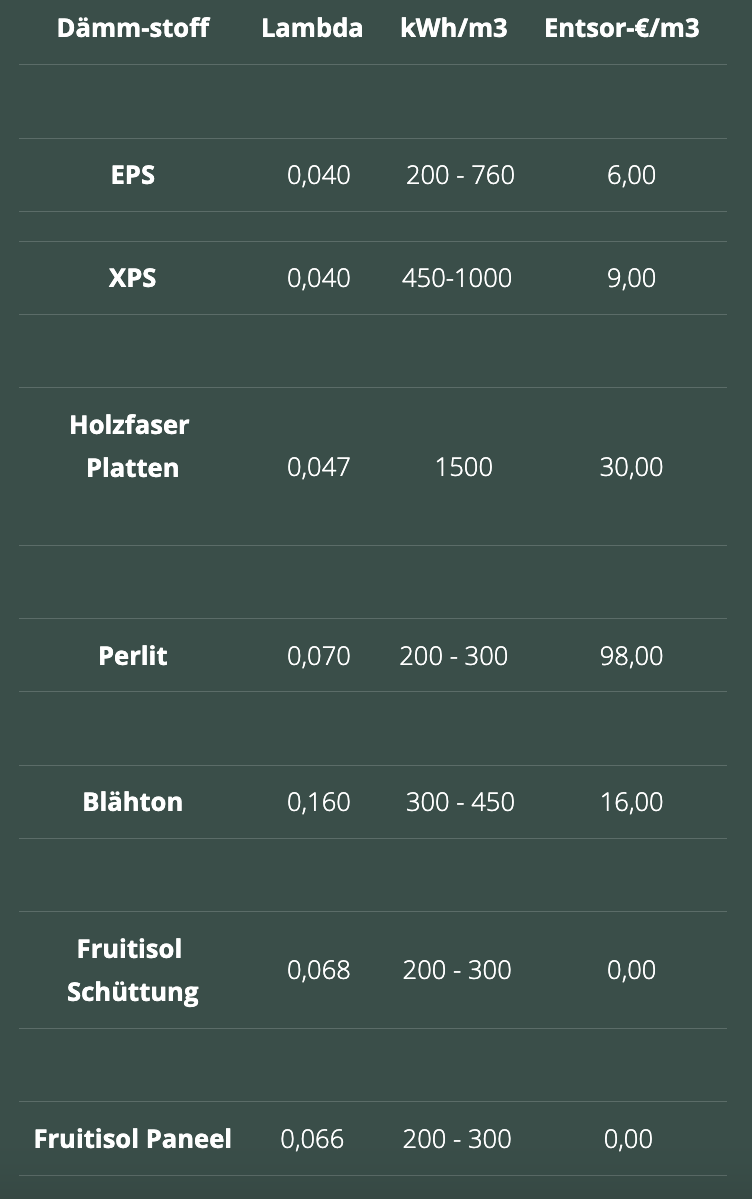
Task: Click the Blähton row label
Action: tap(133, 801)
